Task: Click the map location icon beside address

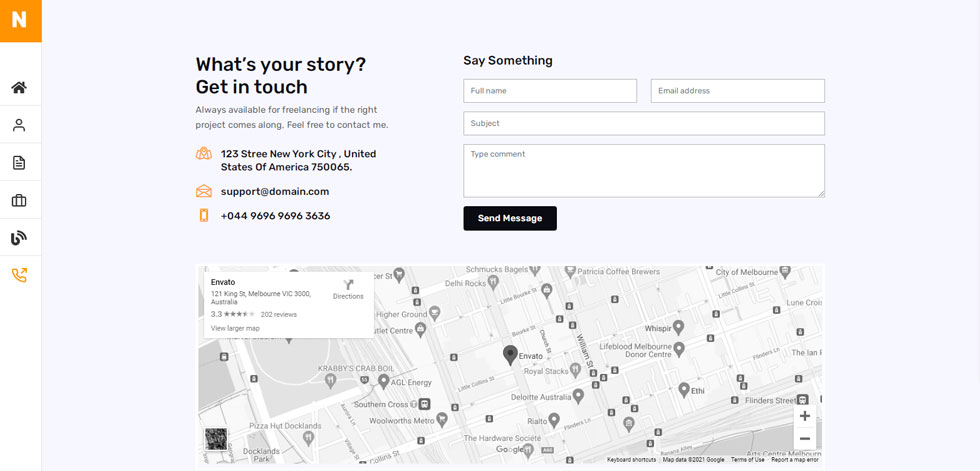Action: [x=204, y=154]
